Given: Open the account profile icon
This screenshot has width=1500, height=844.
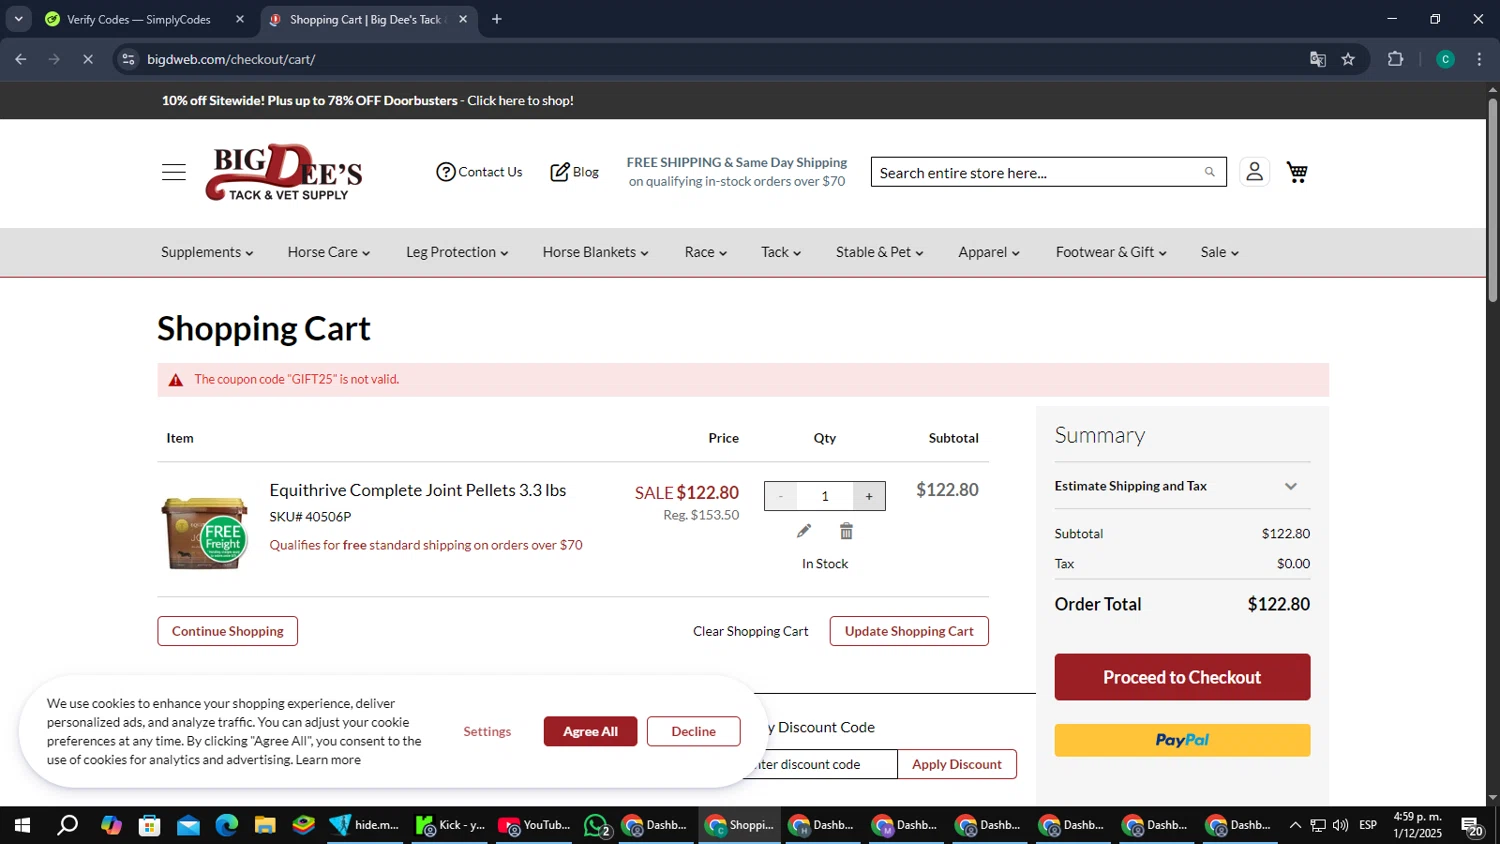Looking at the screenshot, I should [1254, 172].
